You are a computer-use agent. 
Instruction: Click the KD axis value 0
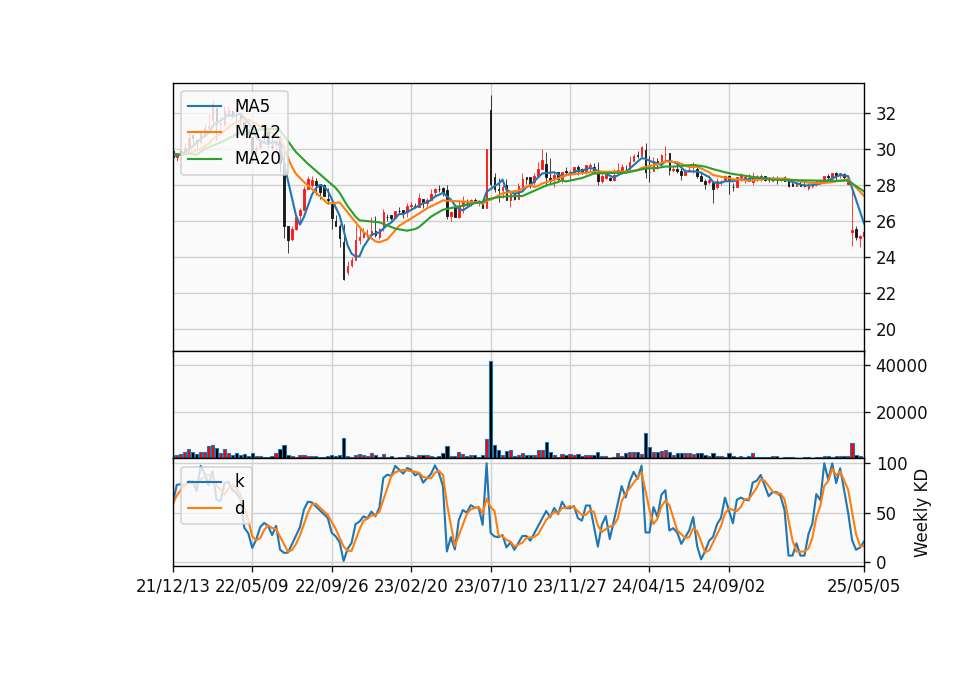[x=881, y=563]
